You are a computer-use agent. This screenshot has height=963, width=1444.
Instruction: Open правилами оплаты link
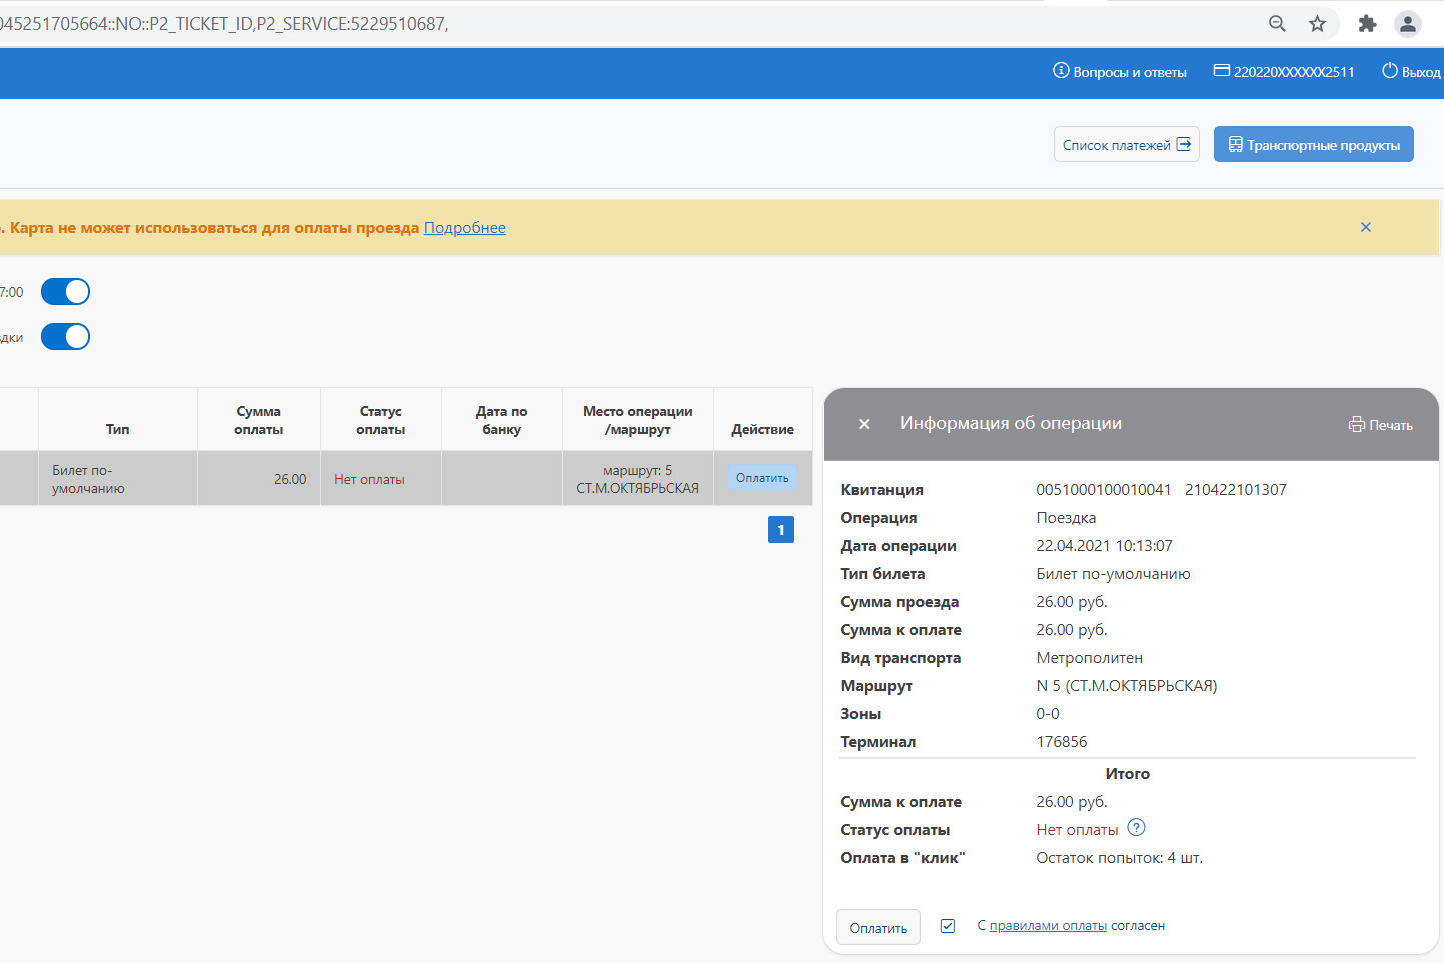[1048, 926]
